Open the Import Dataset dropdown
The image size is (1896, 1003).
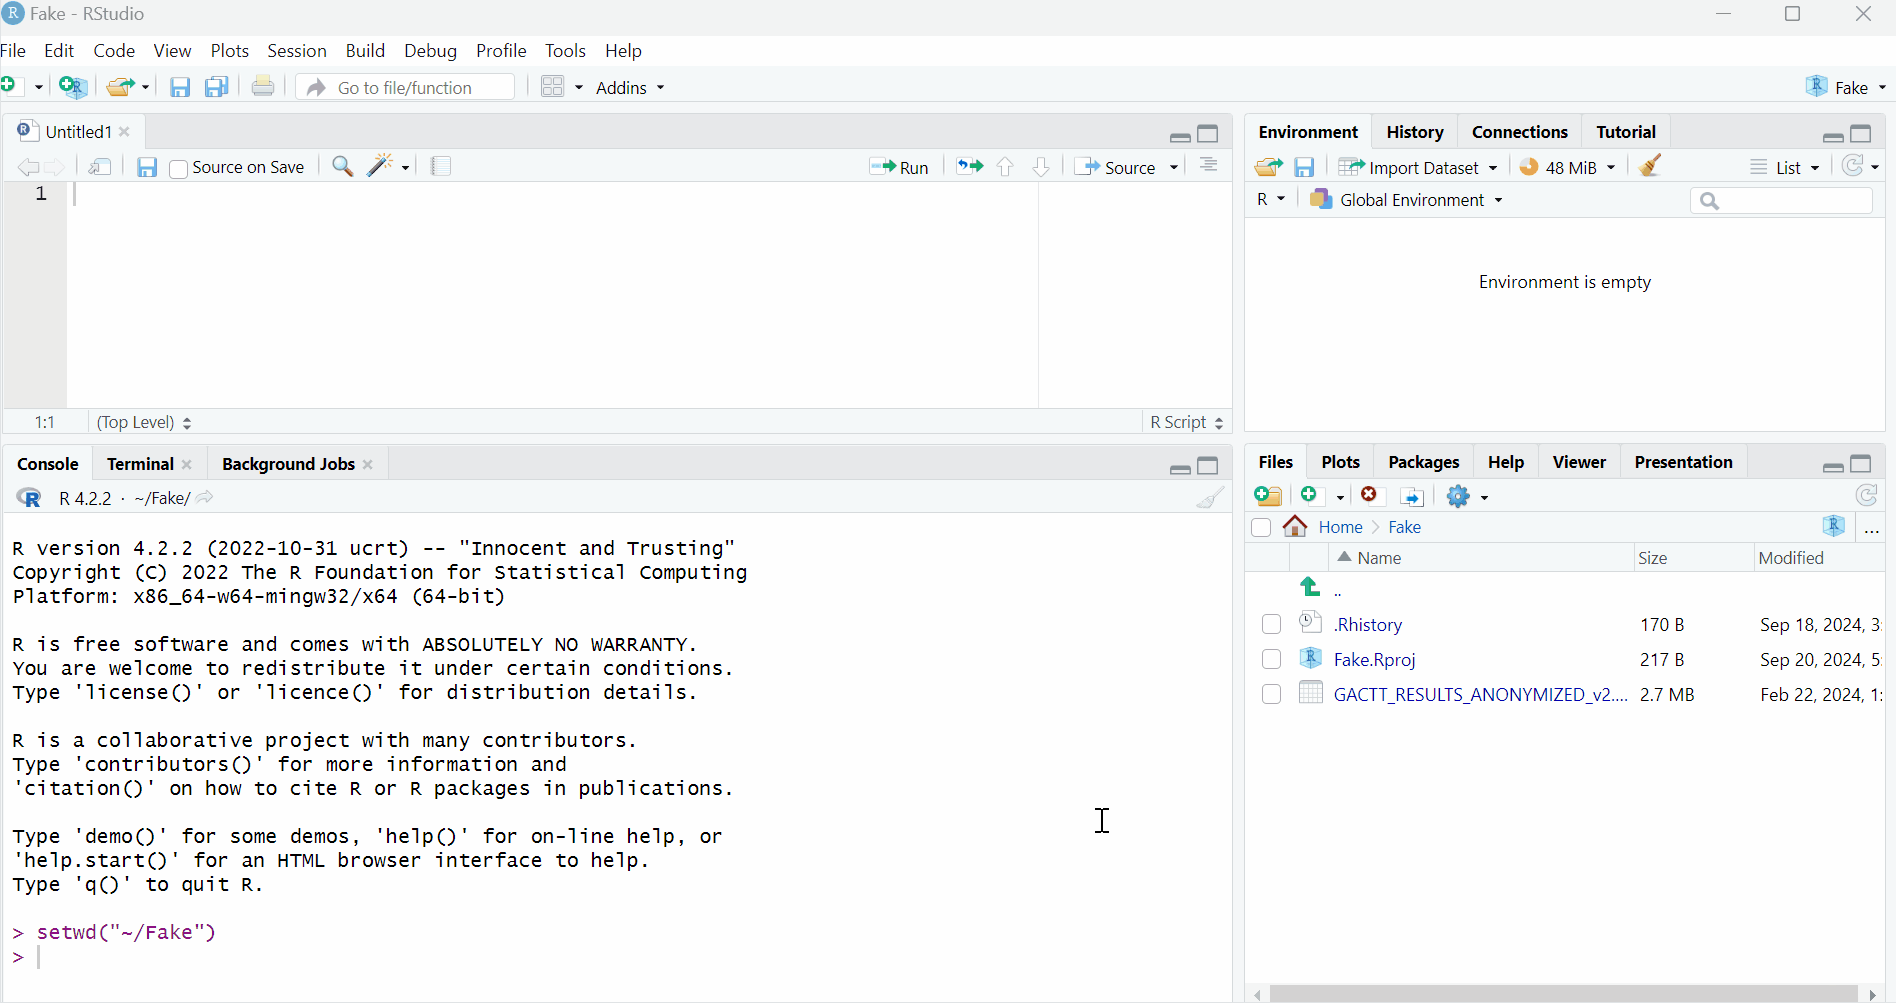click(x=1418, y=167)
